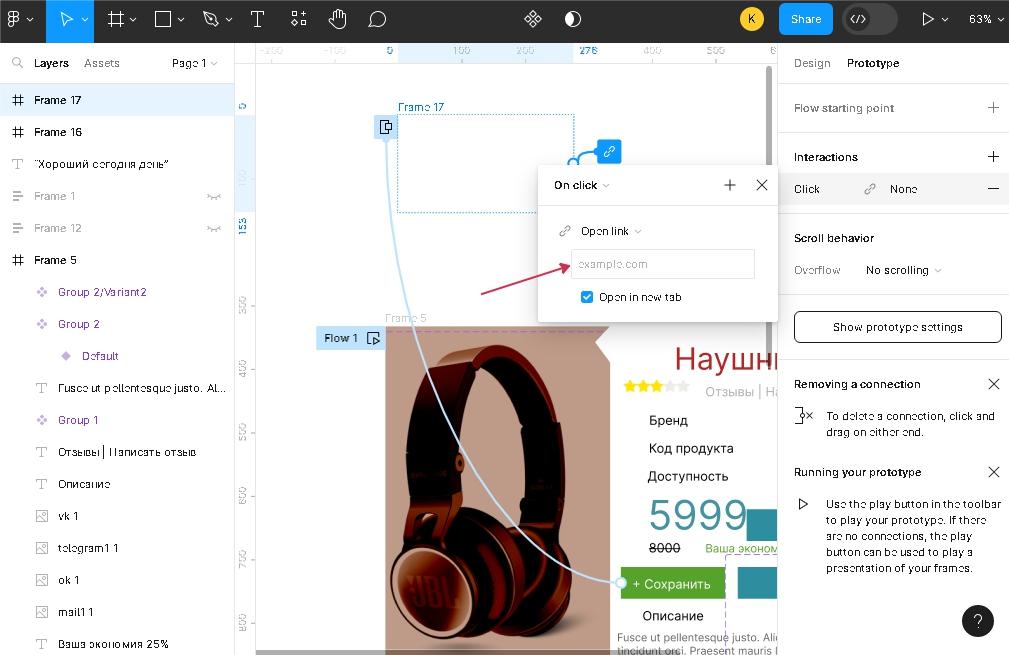Switch to the Design tab
The height and width of the screenshot is (655, 1009).
click(x=812, y=63)
